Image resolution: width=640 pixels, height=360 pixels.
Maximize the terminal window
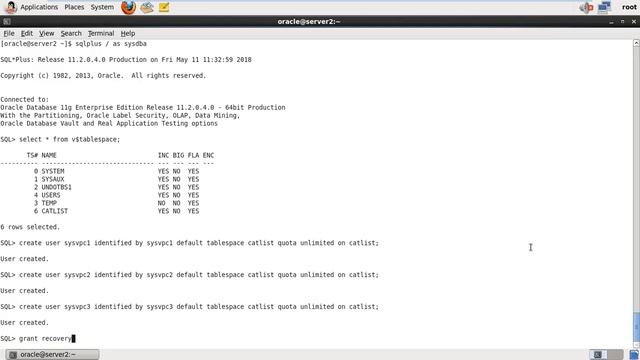click(622, 22)
